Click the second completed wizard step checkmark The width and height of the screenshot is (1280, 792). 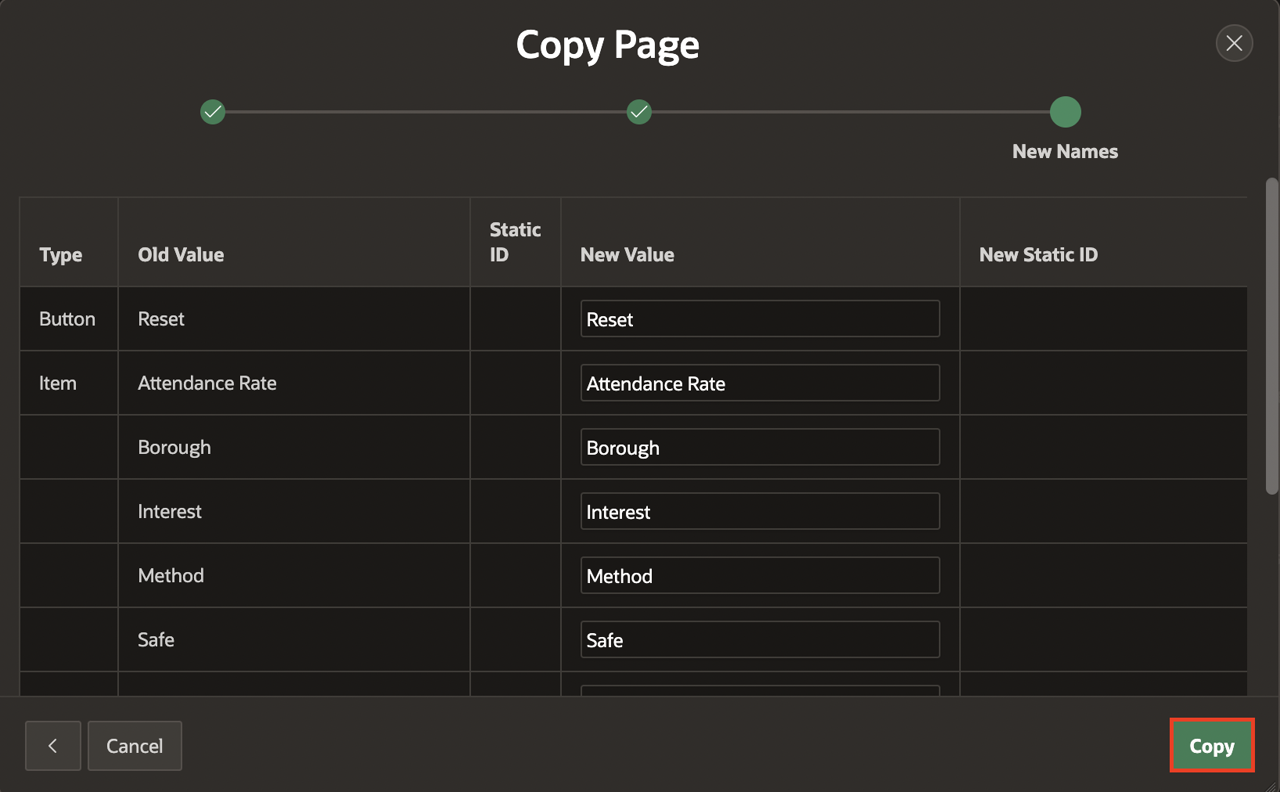pos(639,112)
